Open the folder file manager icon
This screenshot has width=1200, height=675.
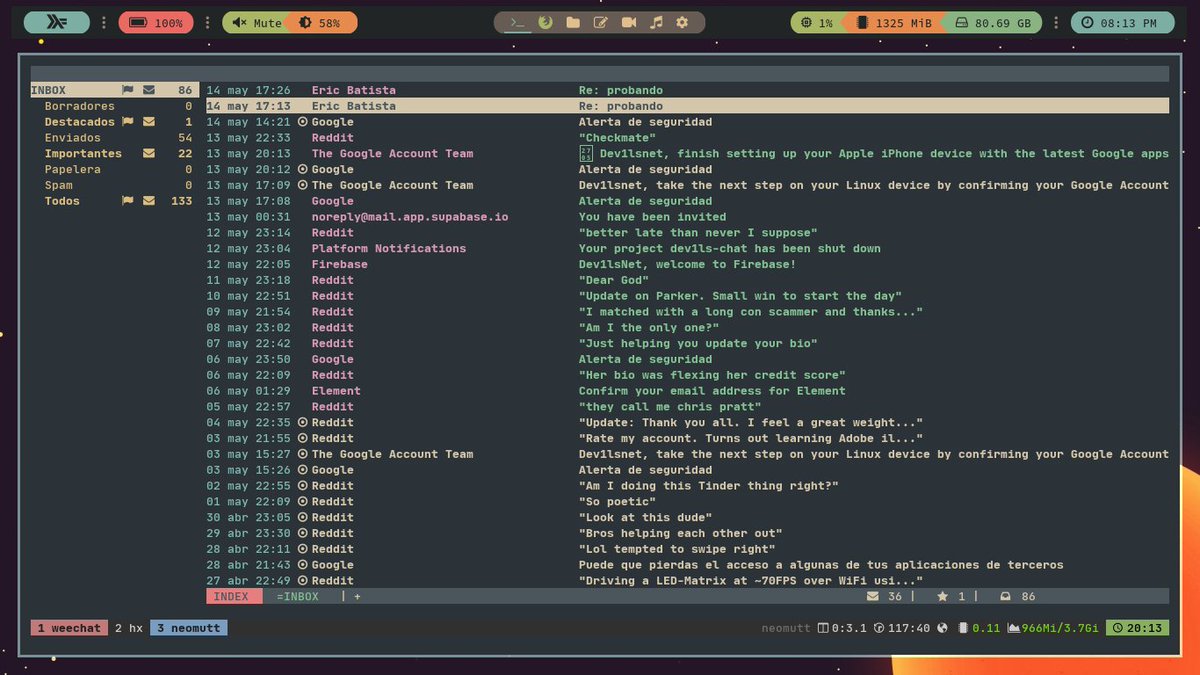(x=573, y=22)
